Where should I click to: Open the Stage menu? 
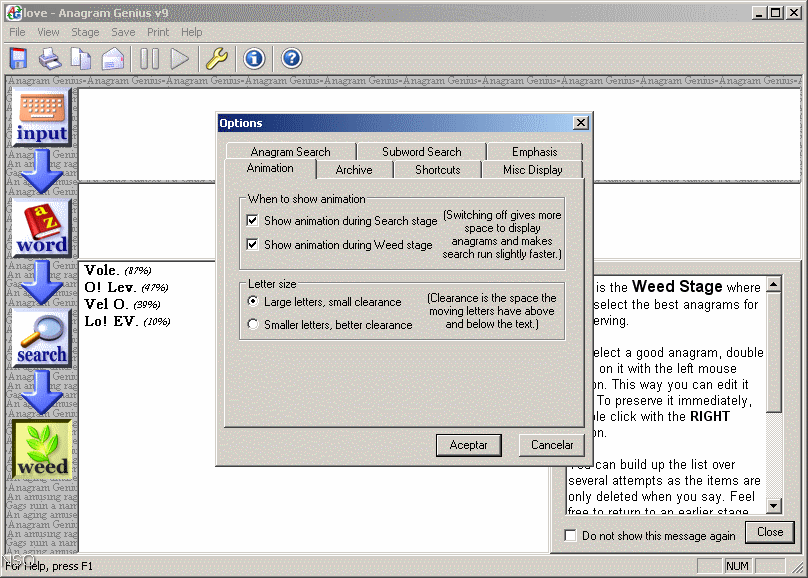pyautogui.click(x=85, y=32)
